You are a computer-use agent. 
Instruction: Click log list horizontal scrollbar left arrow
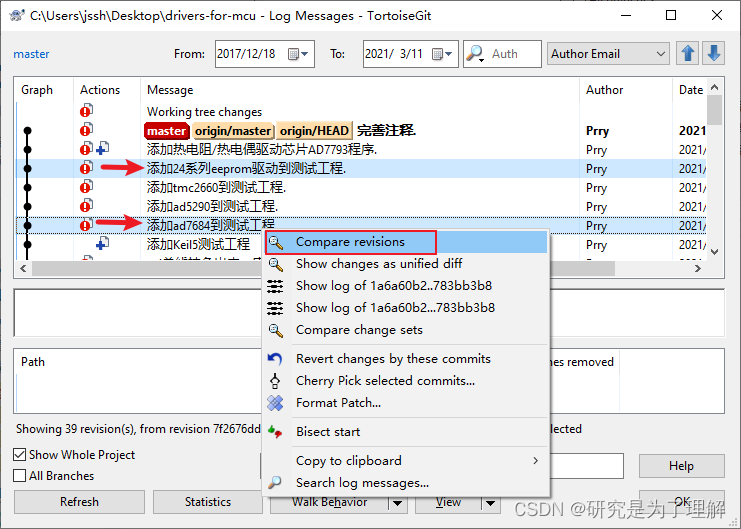tap(23, 269)
